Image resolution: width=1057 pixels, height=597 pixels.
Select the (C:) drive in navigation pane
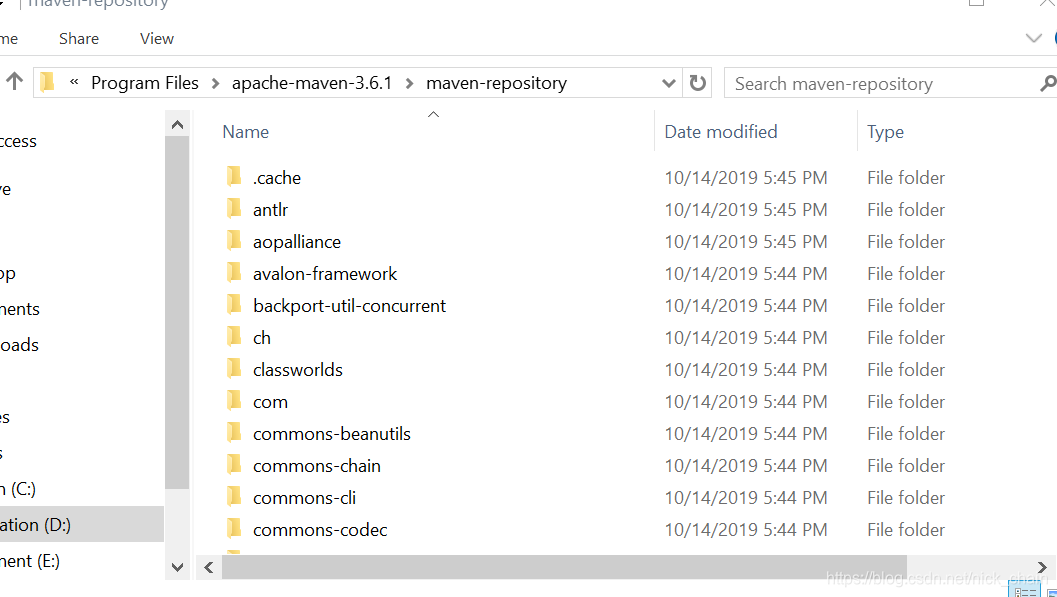18,489
